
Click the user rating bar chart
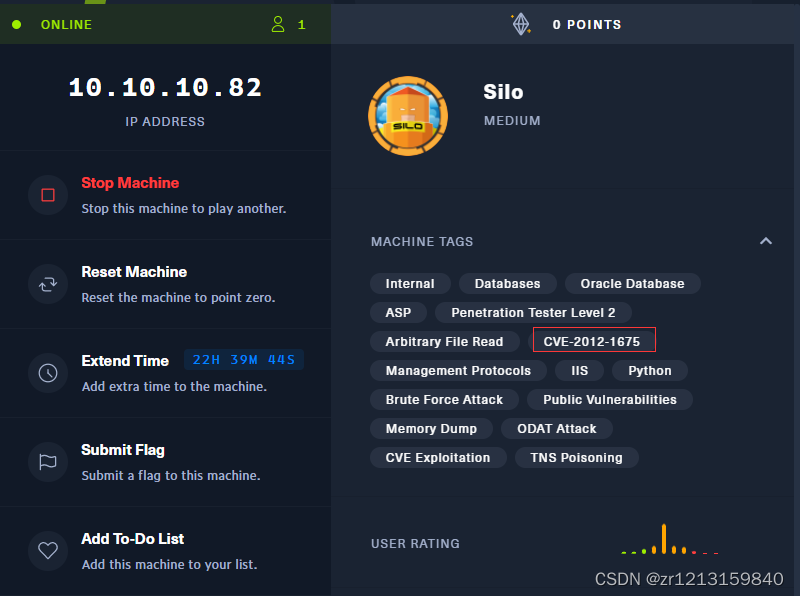[670, 539]
